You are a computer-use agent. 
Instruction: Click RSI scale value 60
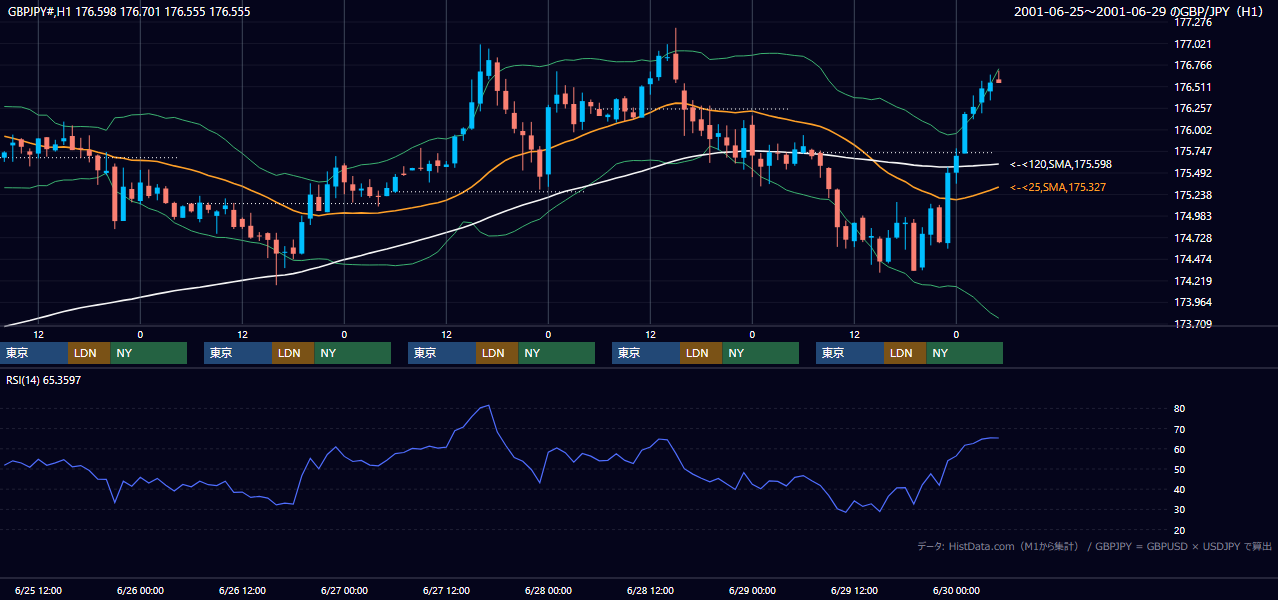[1180, 449]
